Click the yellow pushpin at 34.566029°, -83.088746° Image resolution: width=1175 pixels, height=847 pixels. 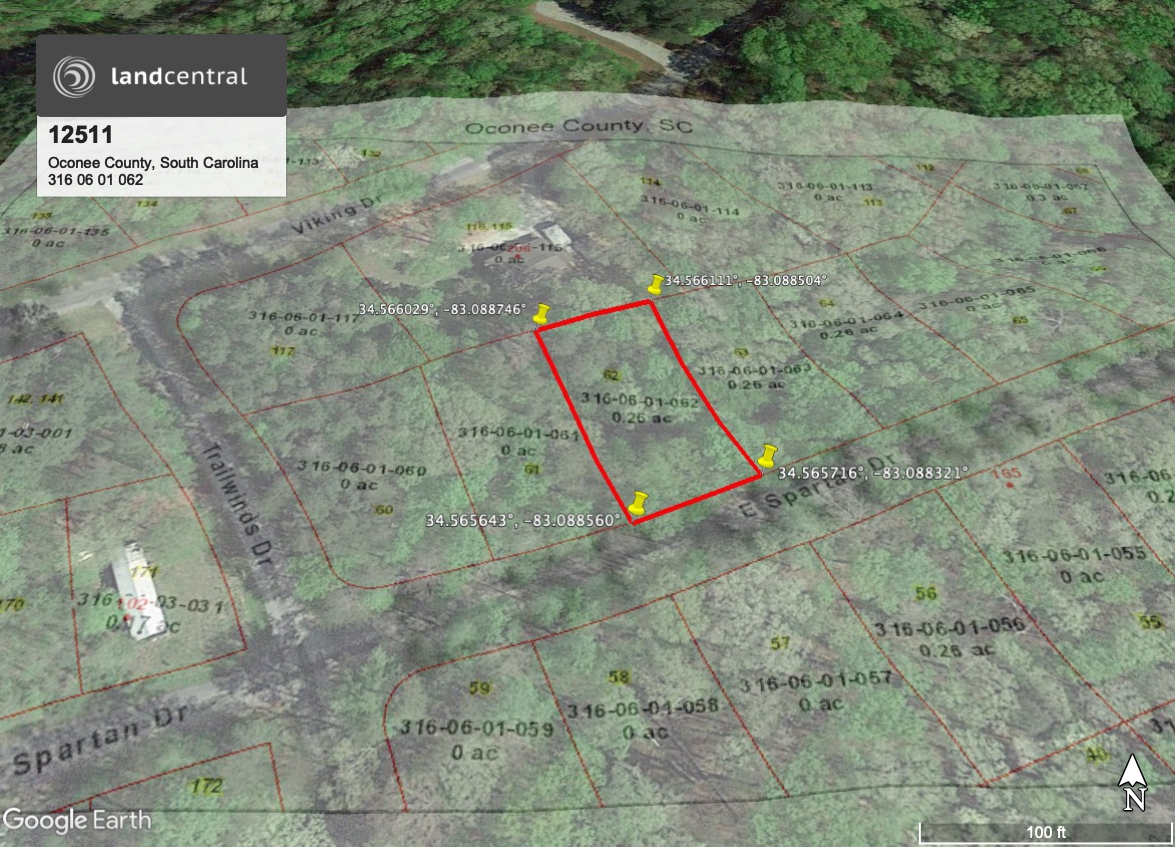[541, 314]
